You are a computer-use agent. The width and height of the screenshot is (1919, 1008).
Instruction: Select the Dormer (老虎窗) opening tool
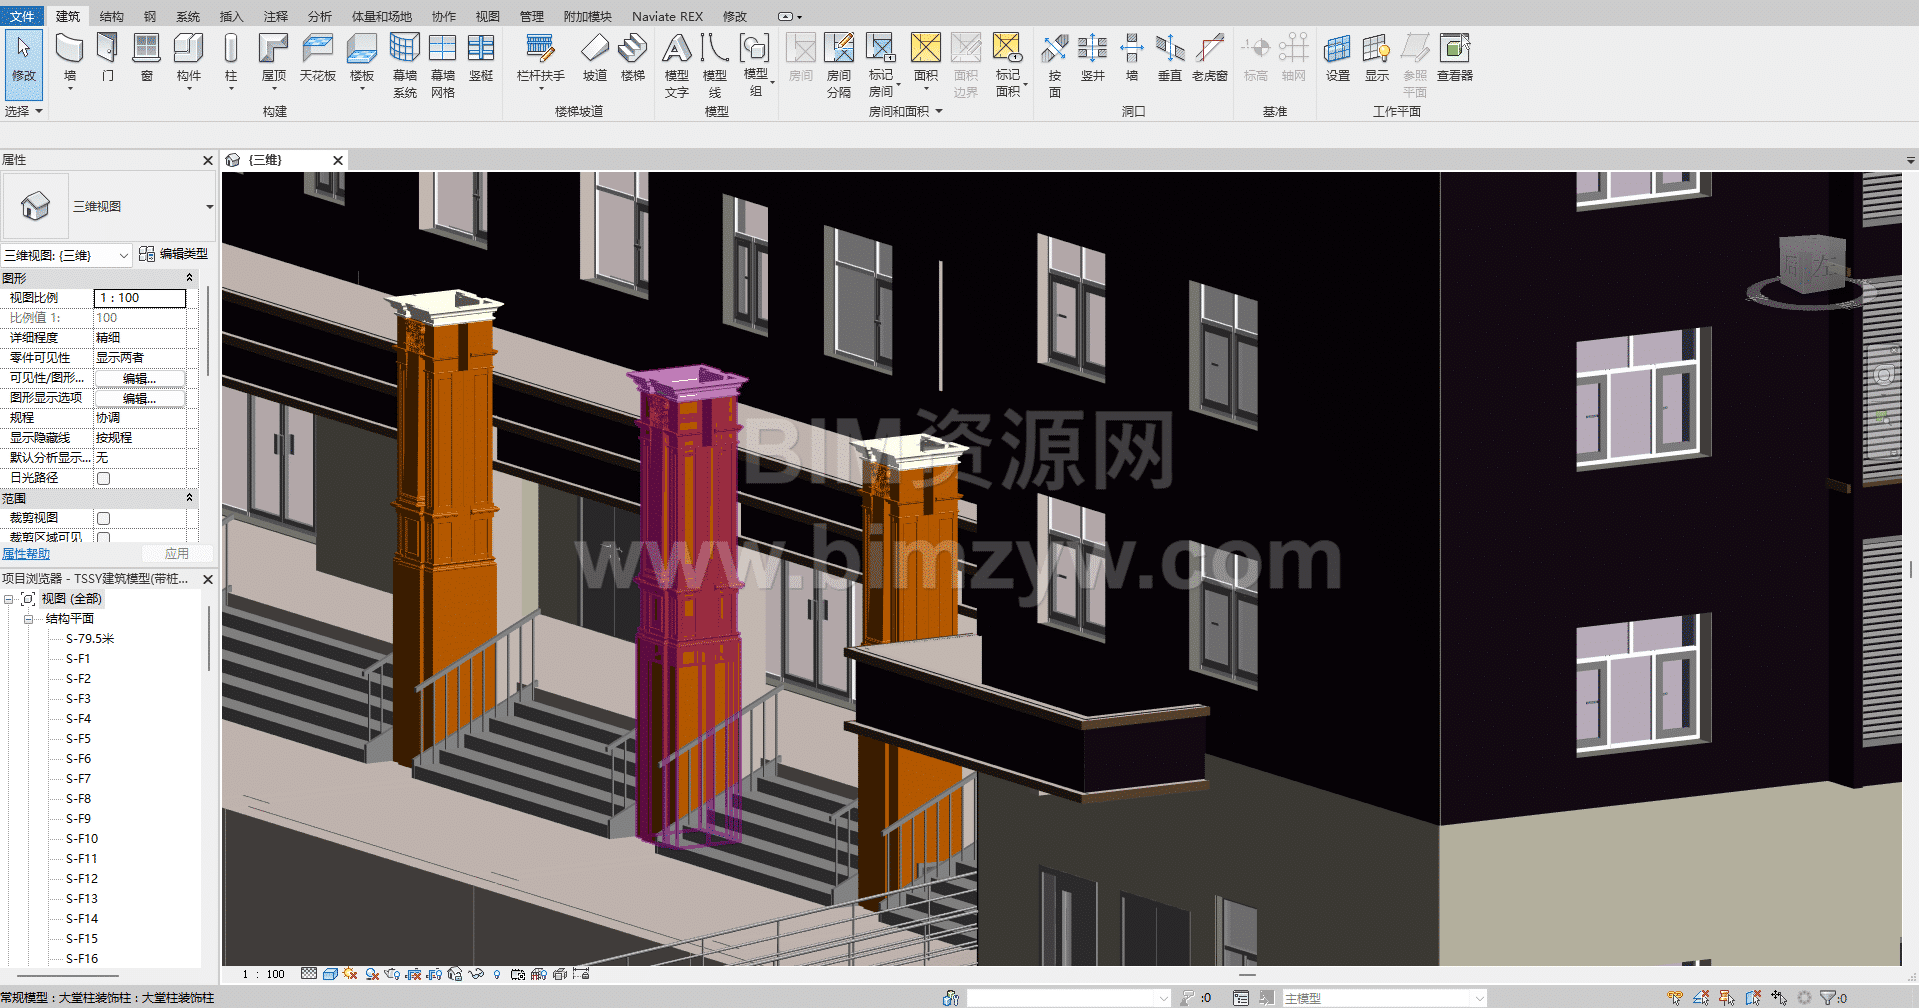(x=1210, y=58)
